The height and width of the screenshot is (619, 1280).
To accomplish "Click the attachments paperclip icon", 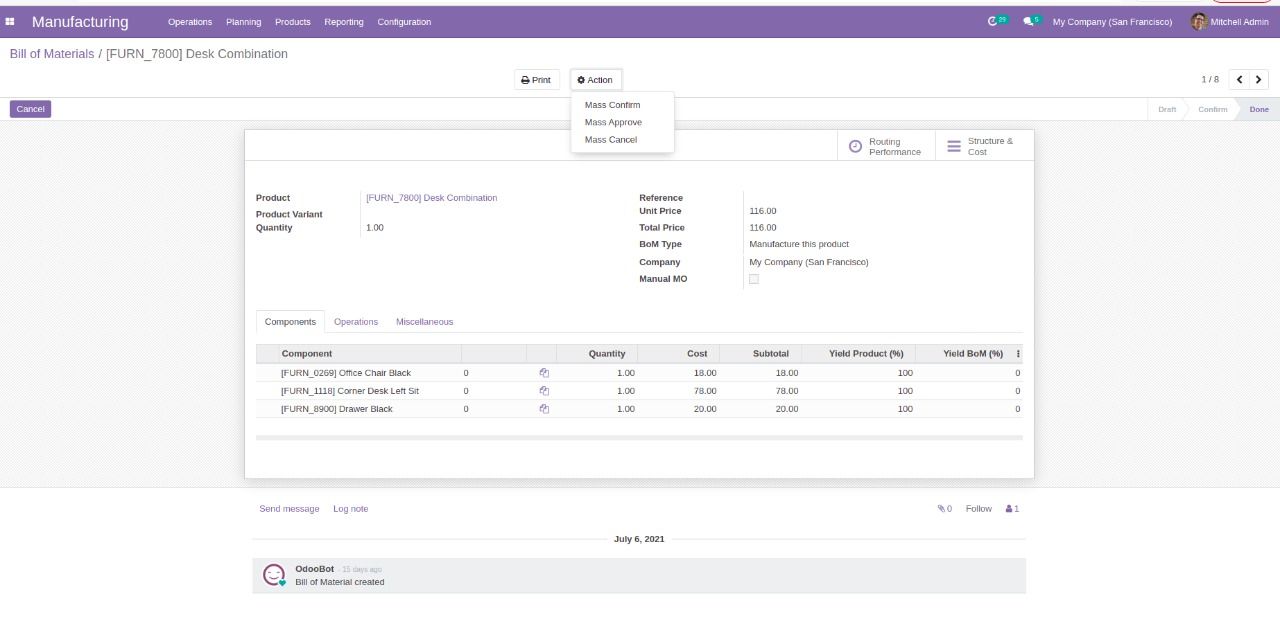I will (x=943, y=509).
